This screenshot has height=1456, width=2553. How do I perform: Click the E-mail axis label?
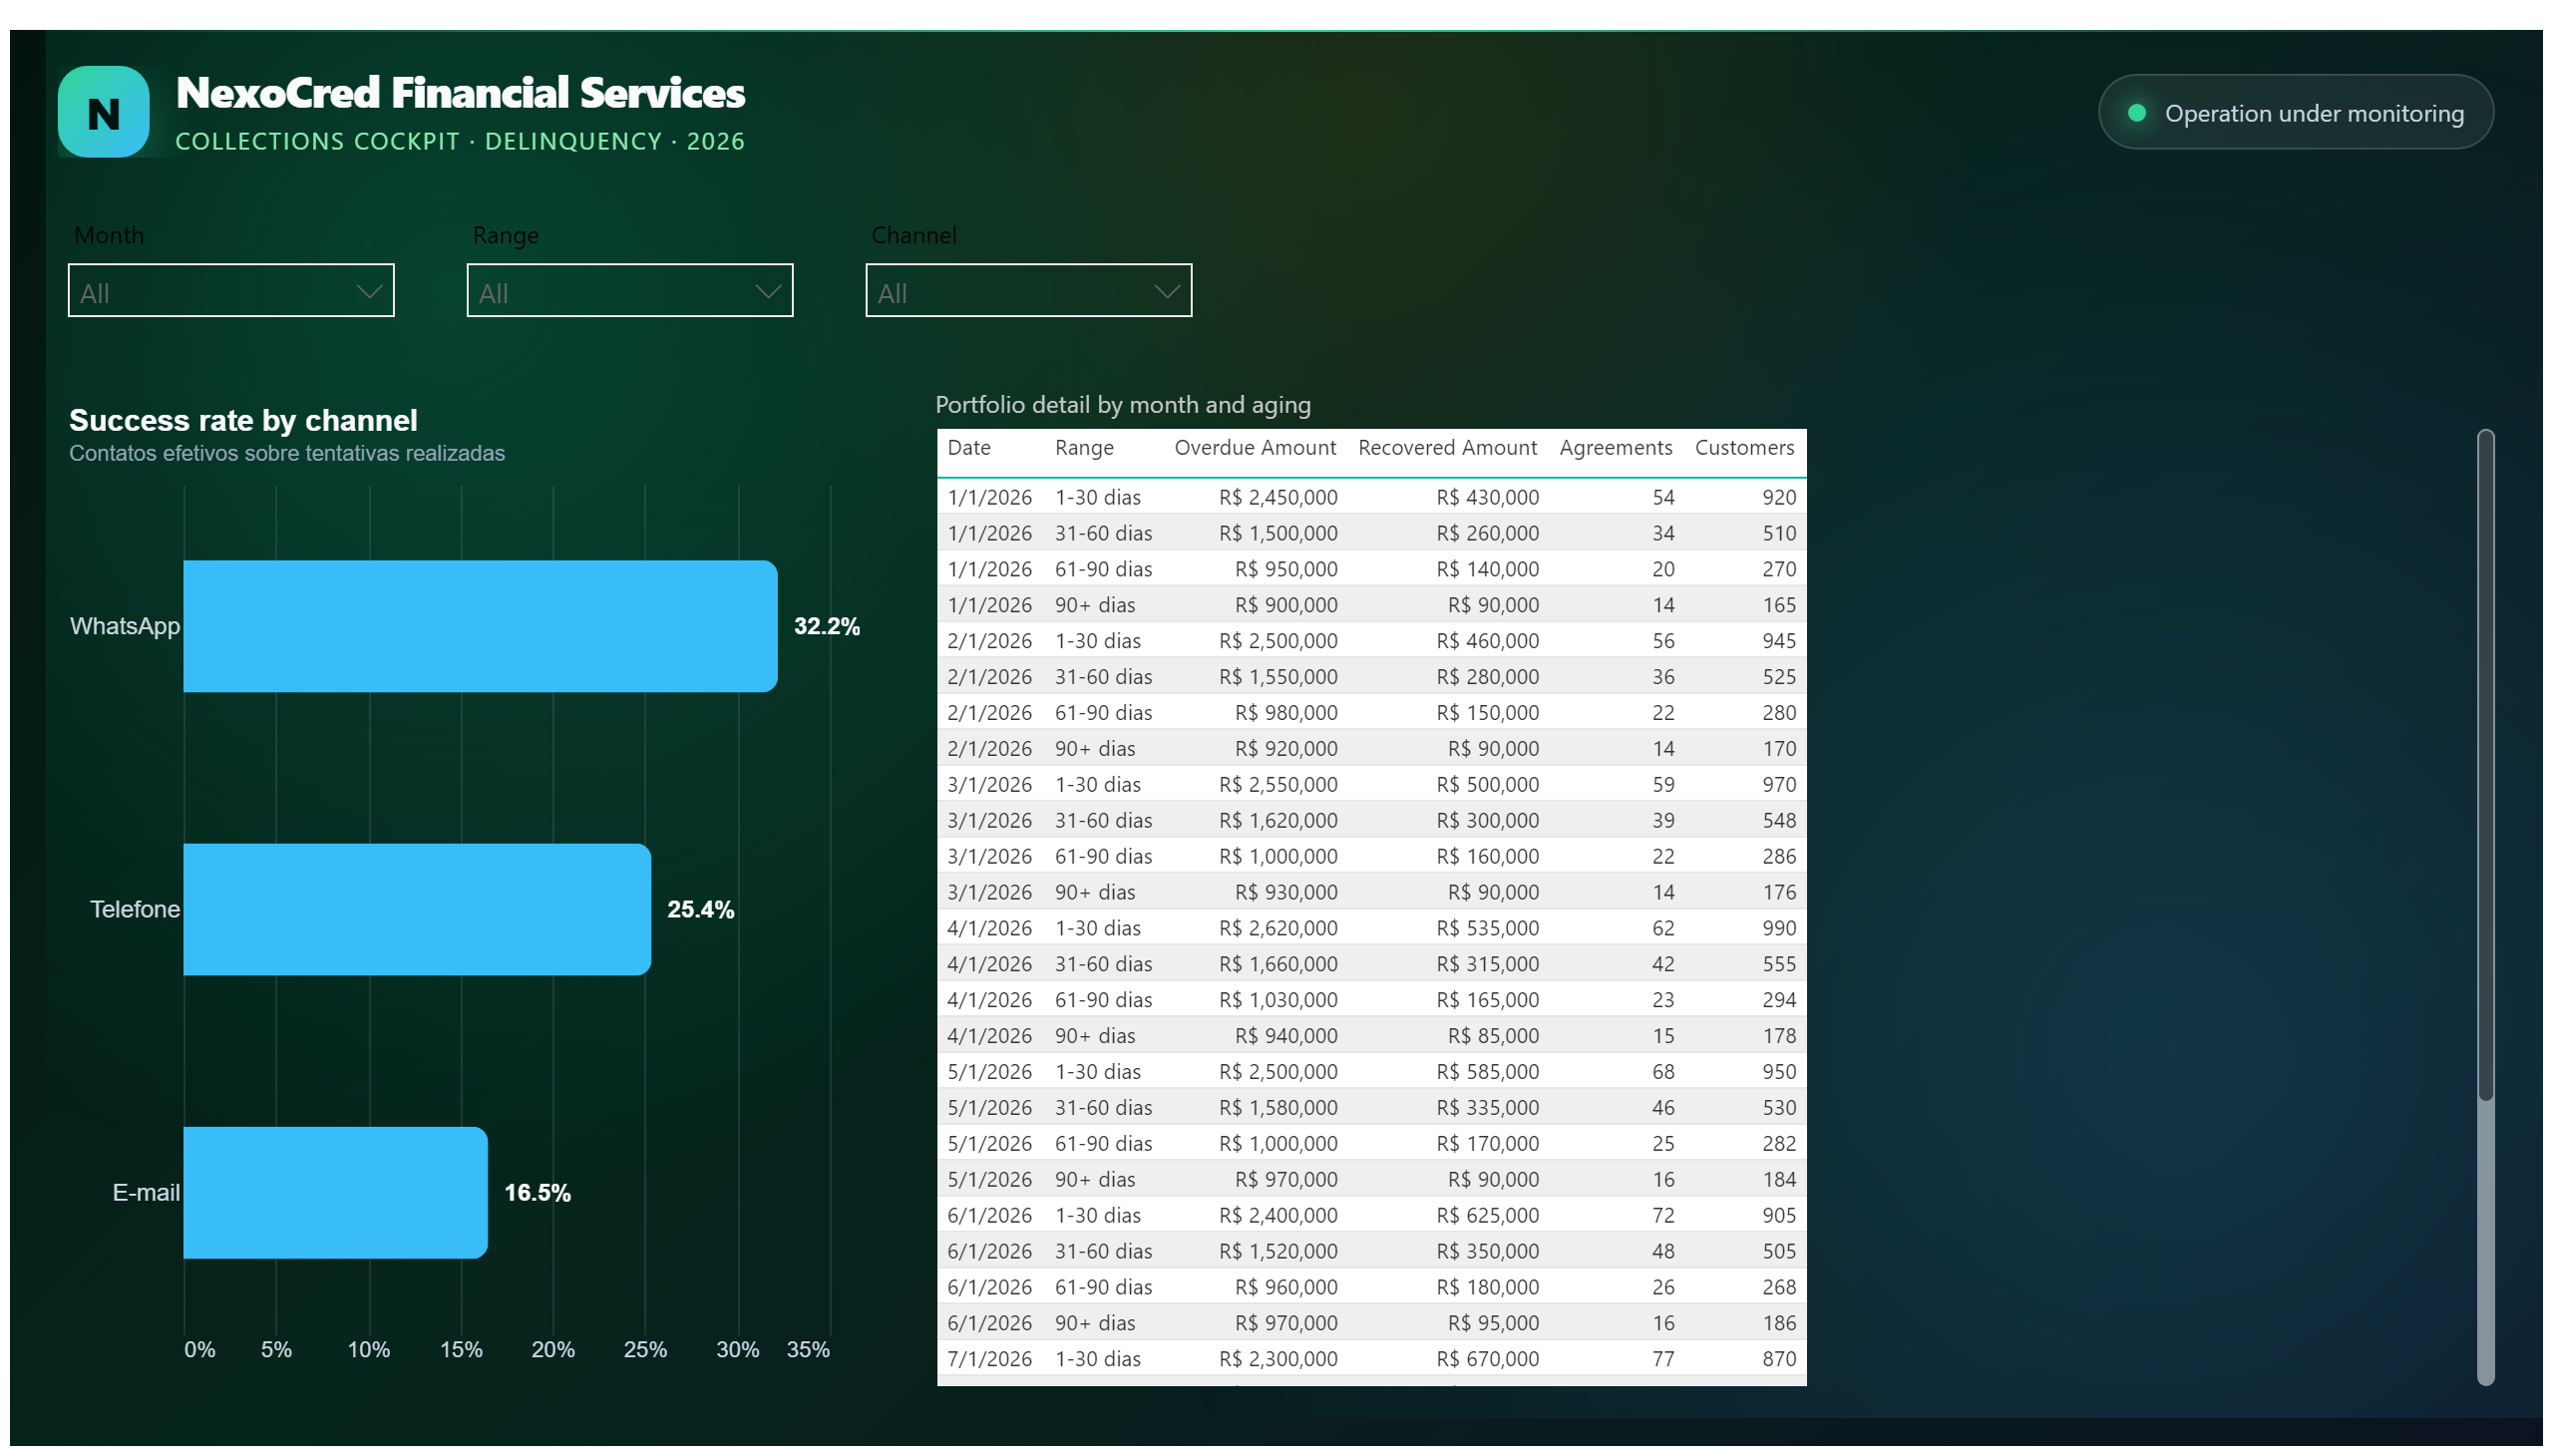point(146,1193)
